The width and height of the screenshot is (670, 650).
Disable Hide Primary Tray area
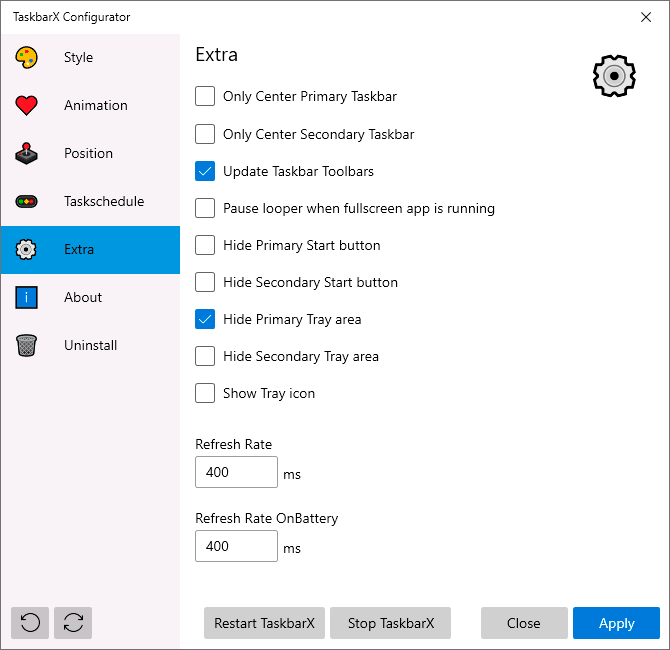205,319
